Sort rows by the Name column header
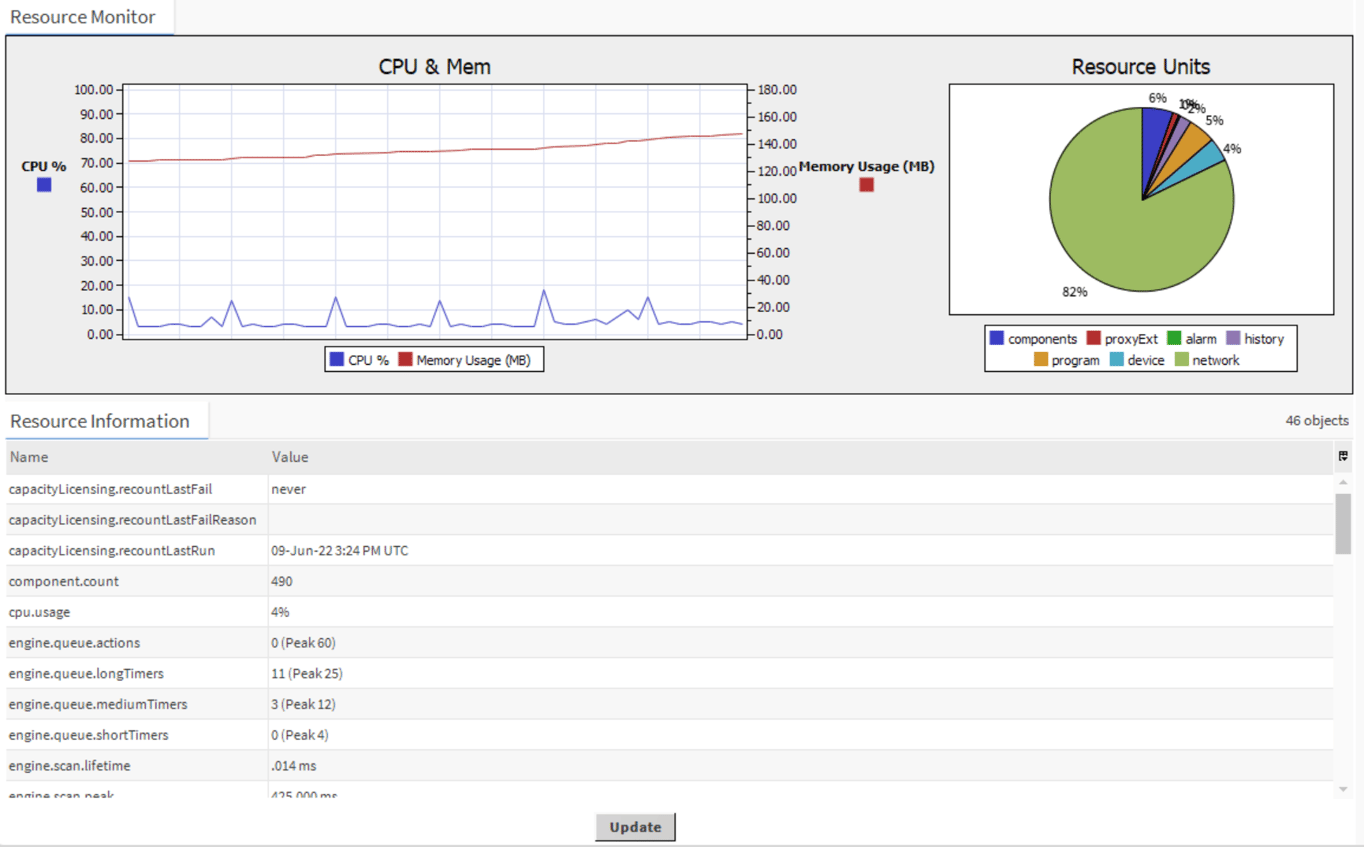Viewport: 1364px width, 847px height. click(x=29, y=456)
